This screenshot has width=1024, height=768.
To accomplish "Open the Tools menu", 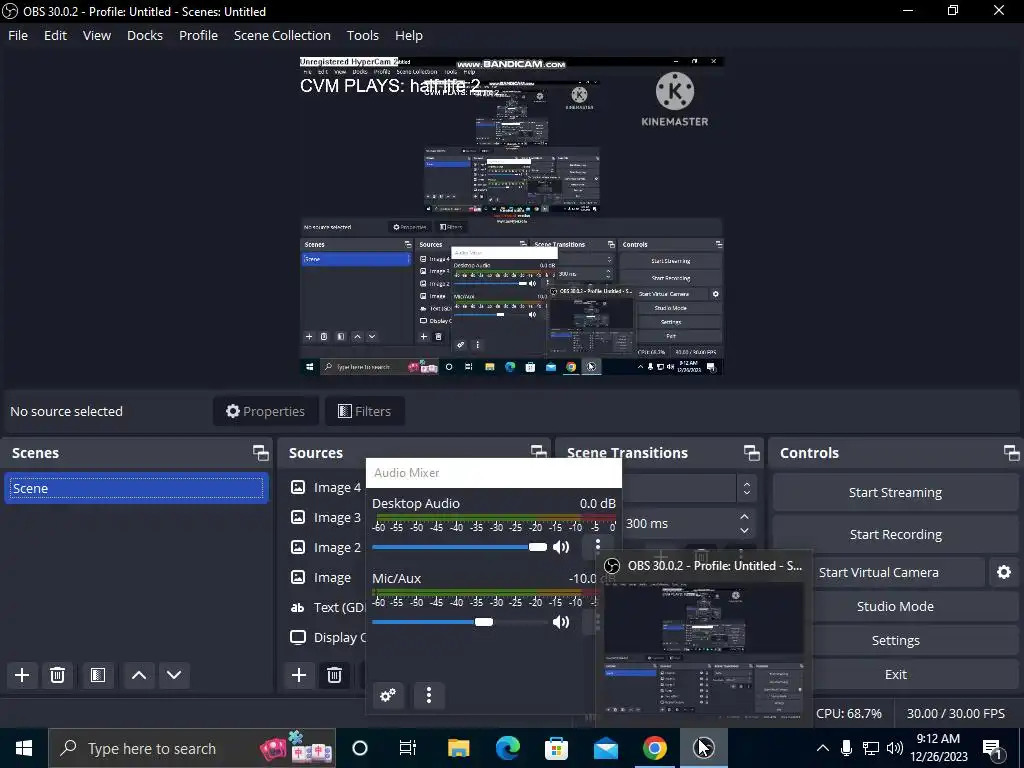I will pyautogui.click(x=362, y=35).
